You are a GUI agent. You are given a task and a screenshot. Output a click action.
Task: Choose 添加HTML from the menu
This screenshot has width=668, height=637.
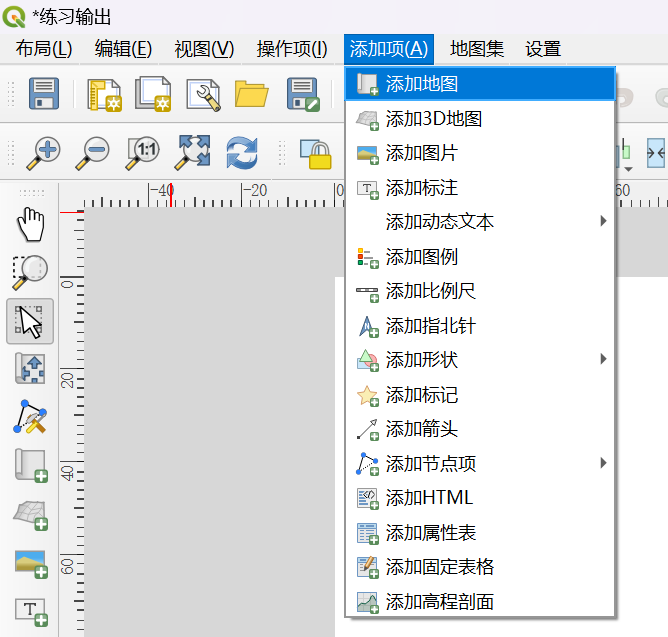480,498
